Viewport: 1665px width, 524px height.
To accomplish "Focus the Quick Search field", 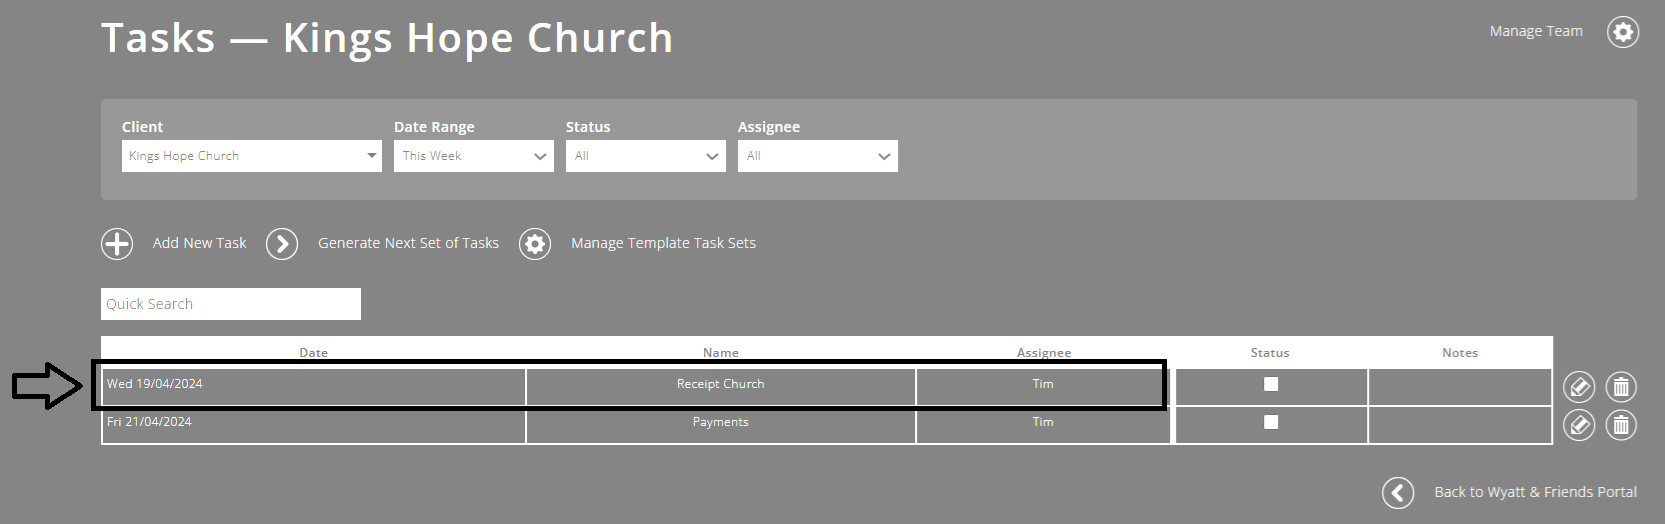I will coord(231,304).
